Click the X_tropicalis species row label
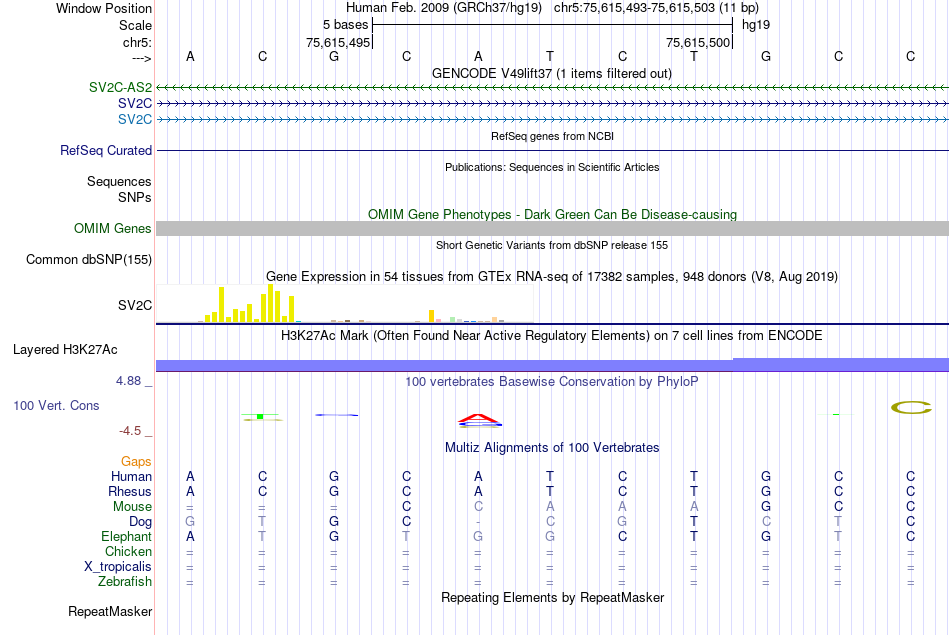 [118, 567]
